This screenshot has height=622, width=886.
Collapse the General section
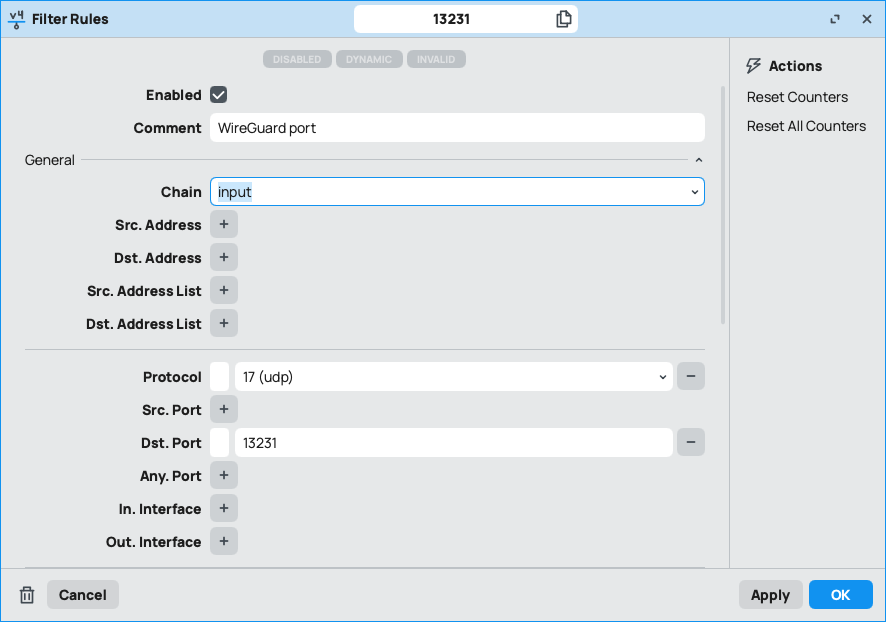point(699,160)
